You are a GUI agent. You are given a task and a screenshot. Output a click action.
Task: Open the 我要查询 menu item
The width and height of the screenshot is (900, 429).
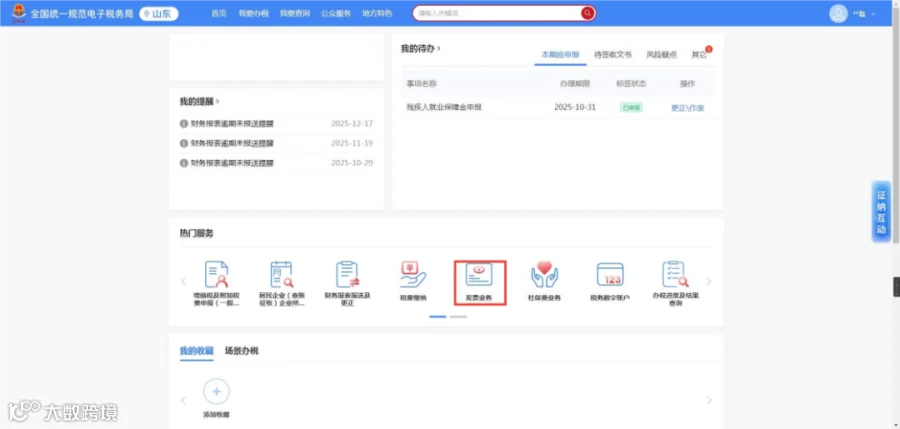[295, 13]
